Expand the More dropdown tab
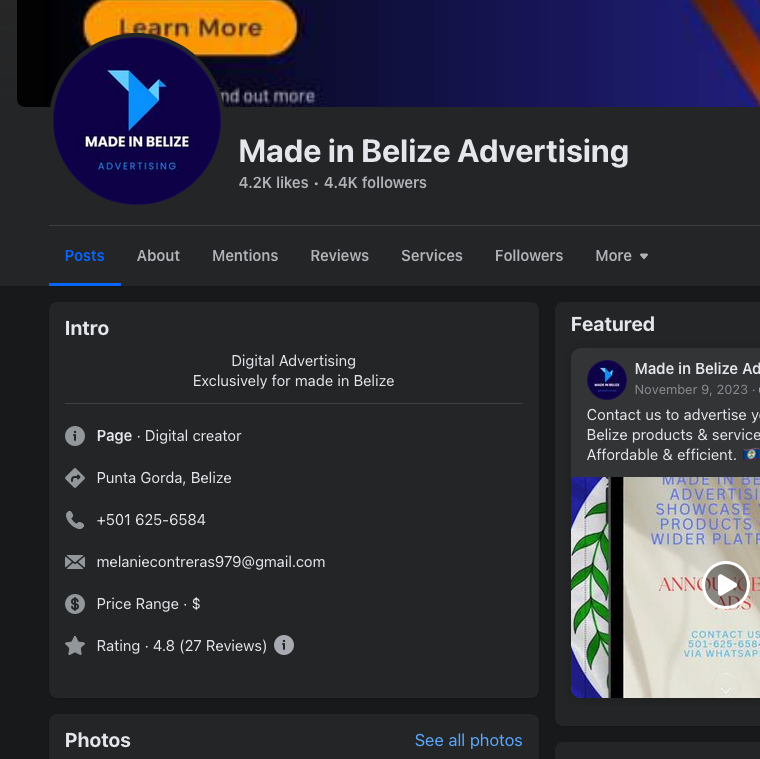Viewport: 760px width, 759px height. 621,255
